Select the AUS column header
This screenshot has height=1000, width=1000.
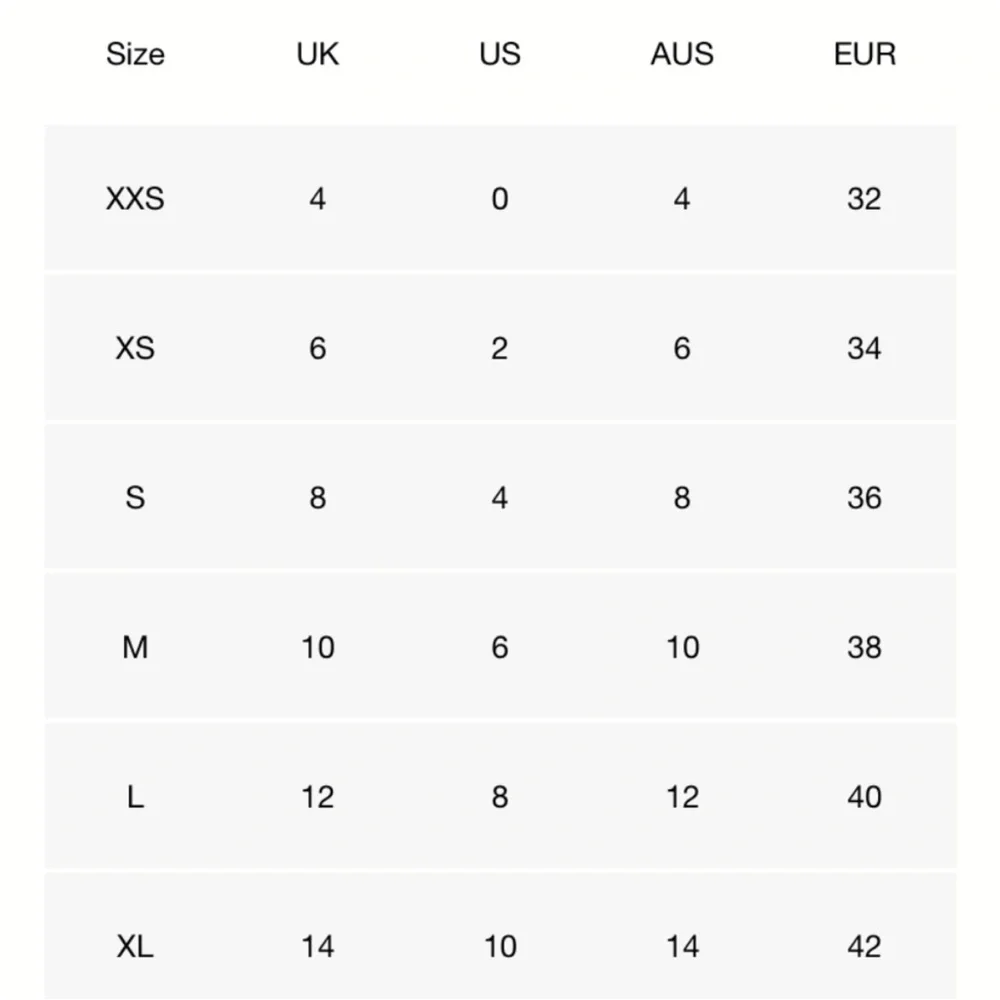click(682, 54)
